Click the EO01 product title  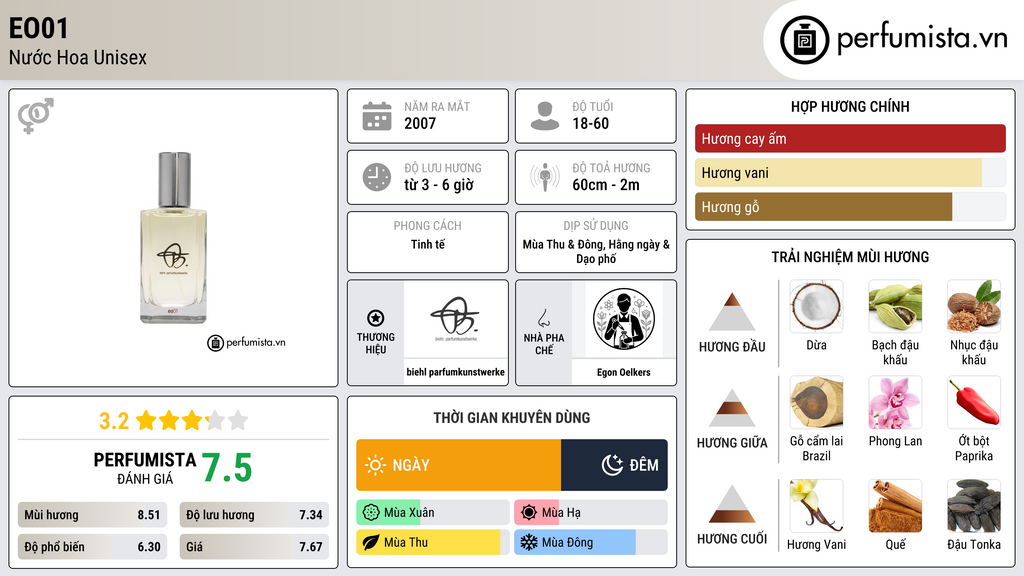click(39, 29)
